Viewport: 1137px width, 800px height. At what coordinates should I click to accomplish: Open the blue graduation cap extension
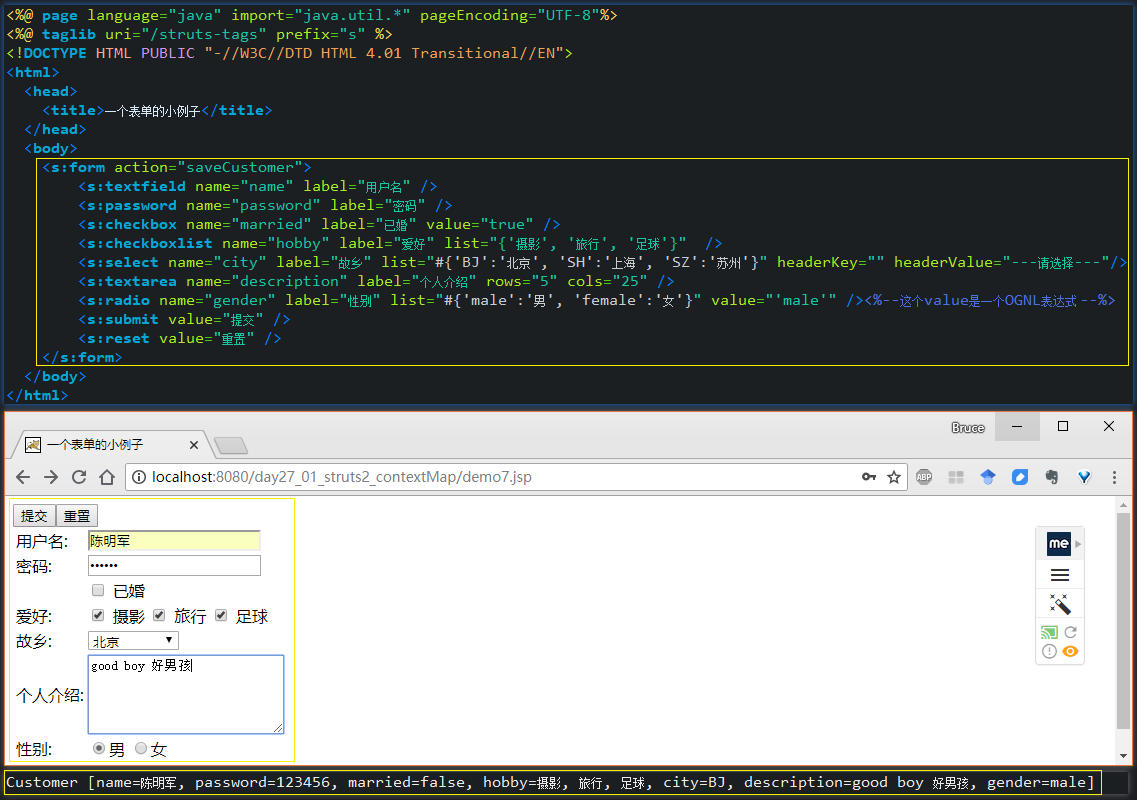click(x=988, y=477)
